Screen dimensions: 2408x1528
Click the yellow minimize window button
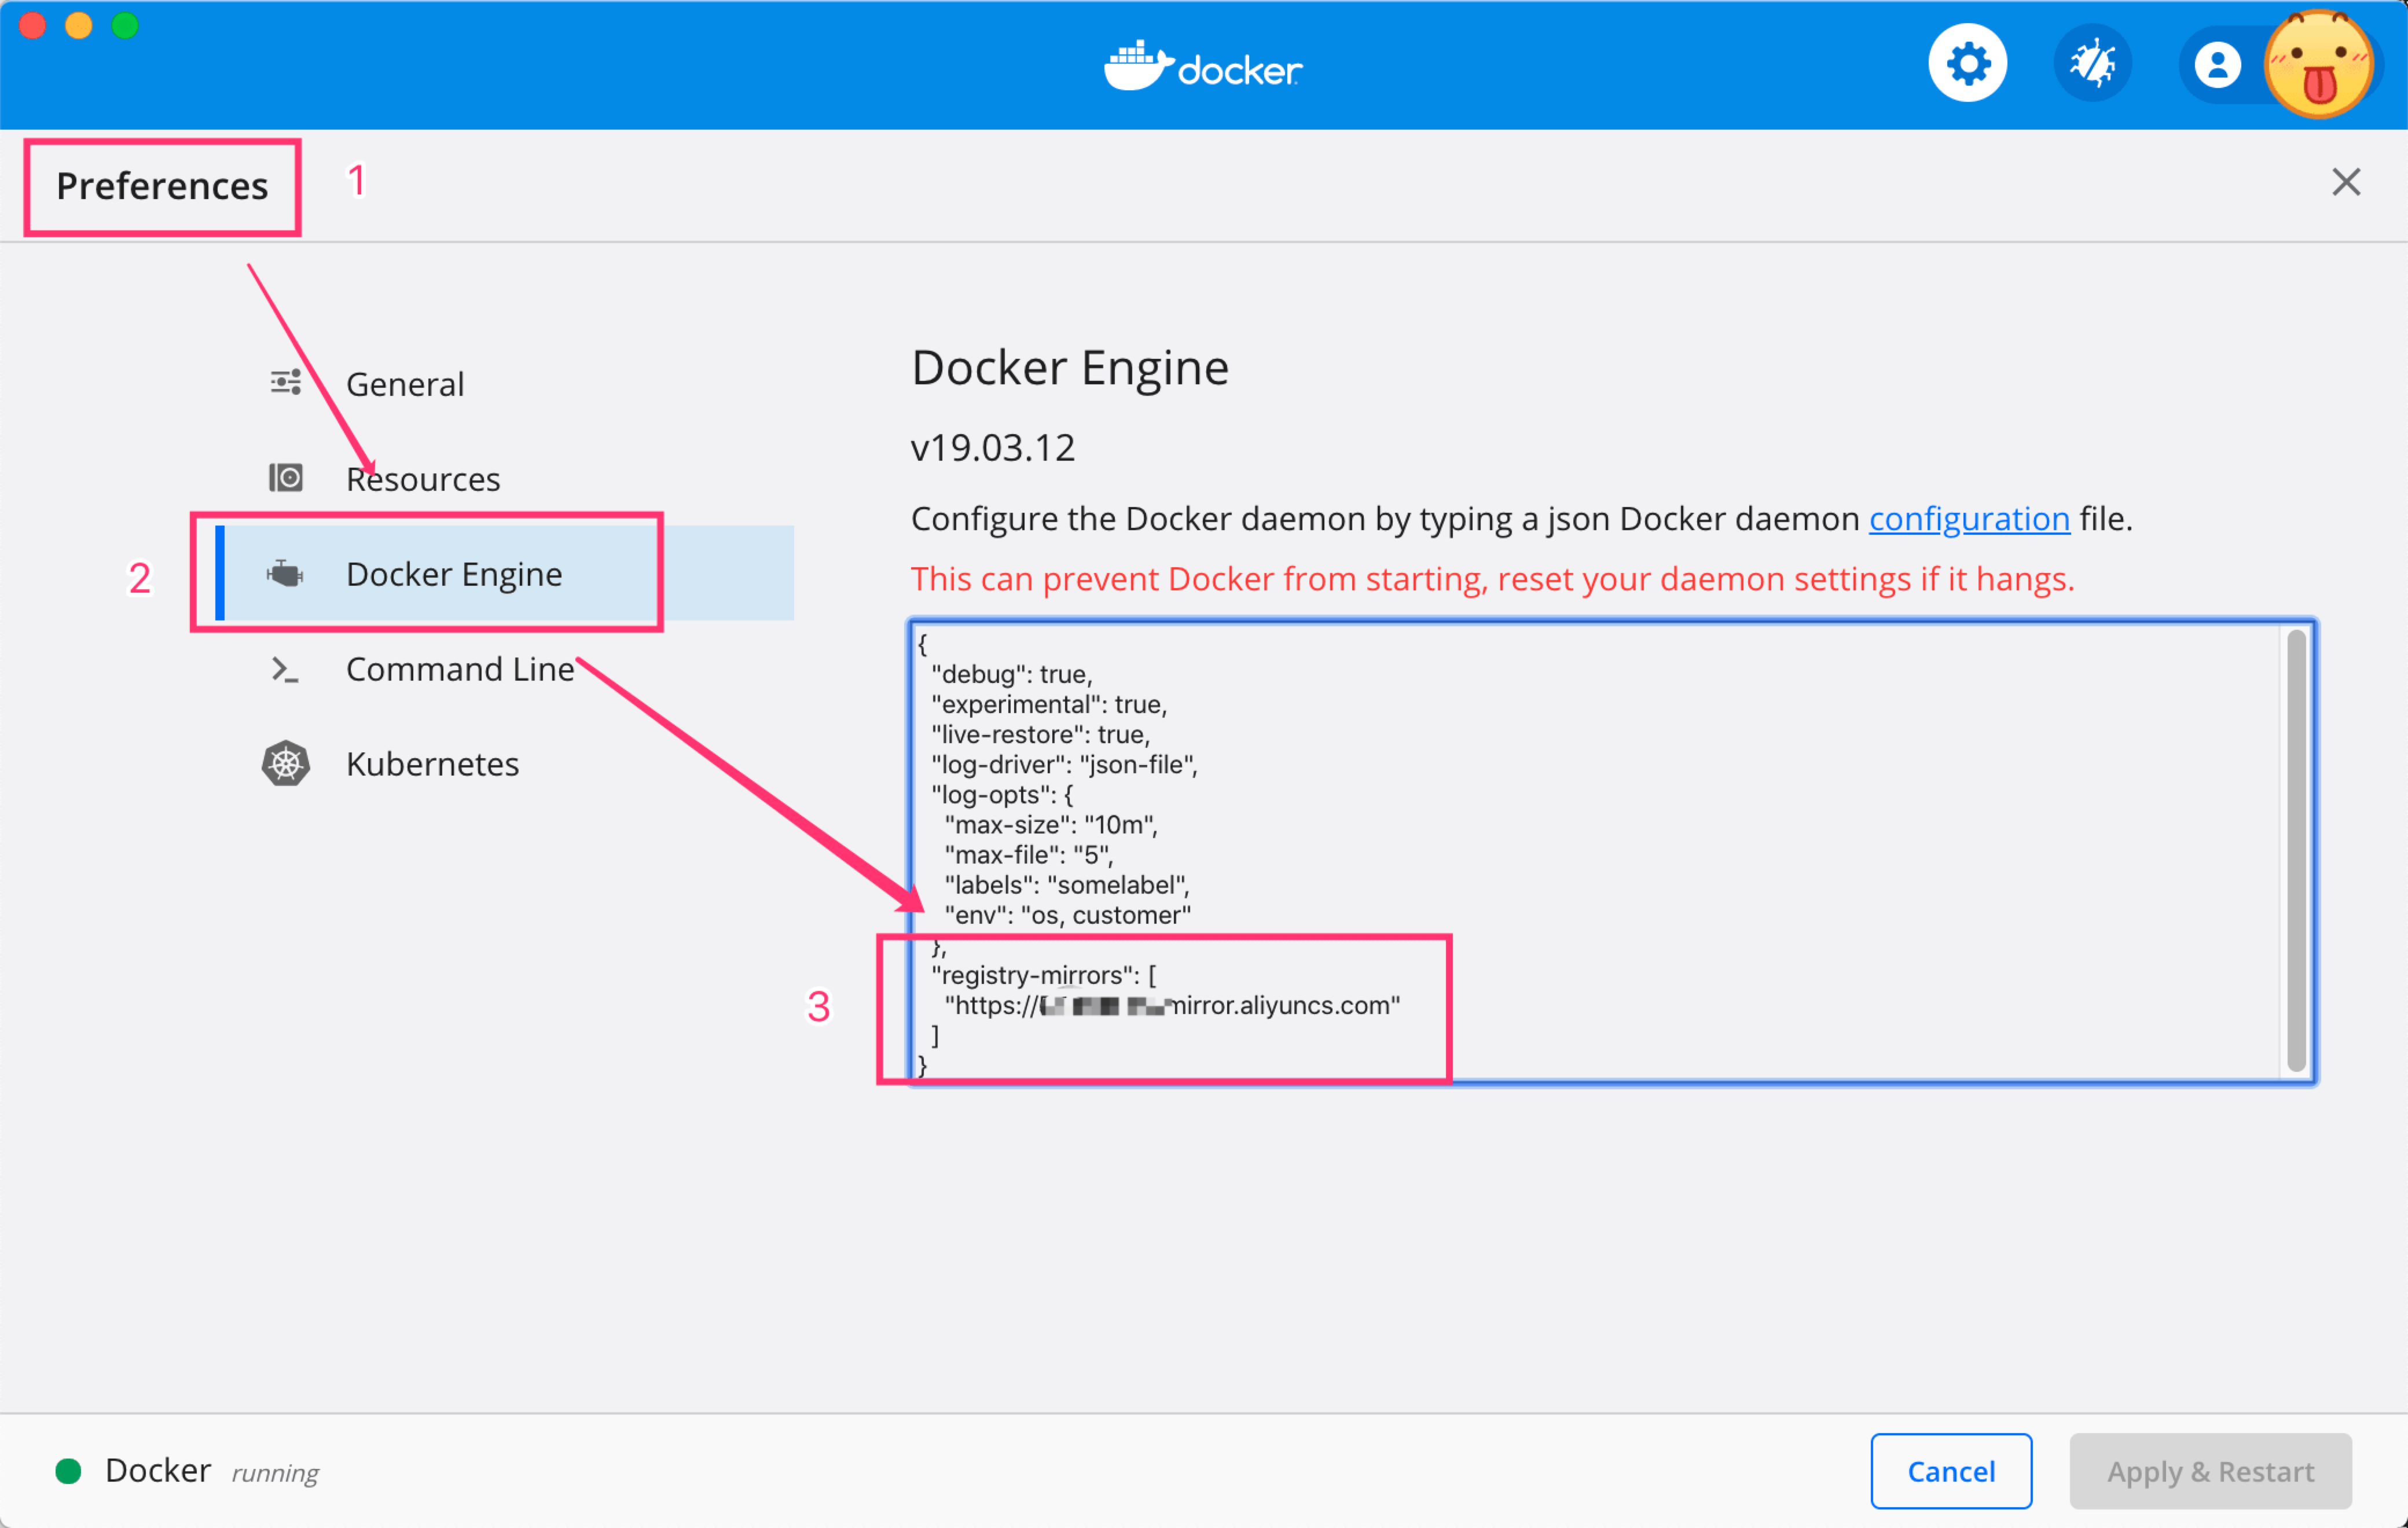point(79,25)
